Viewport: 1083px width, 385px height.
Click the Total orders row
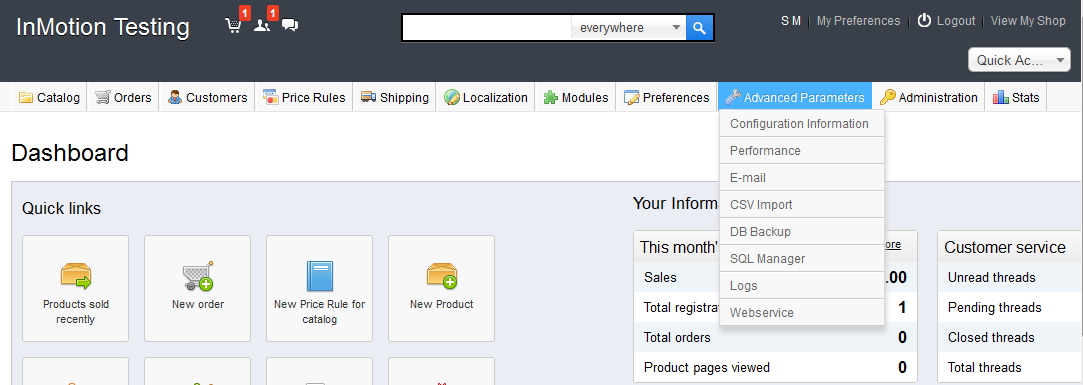point(775,337)
